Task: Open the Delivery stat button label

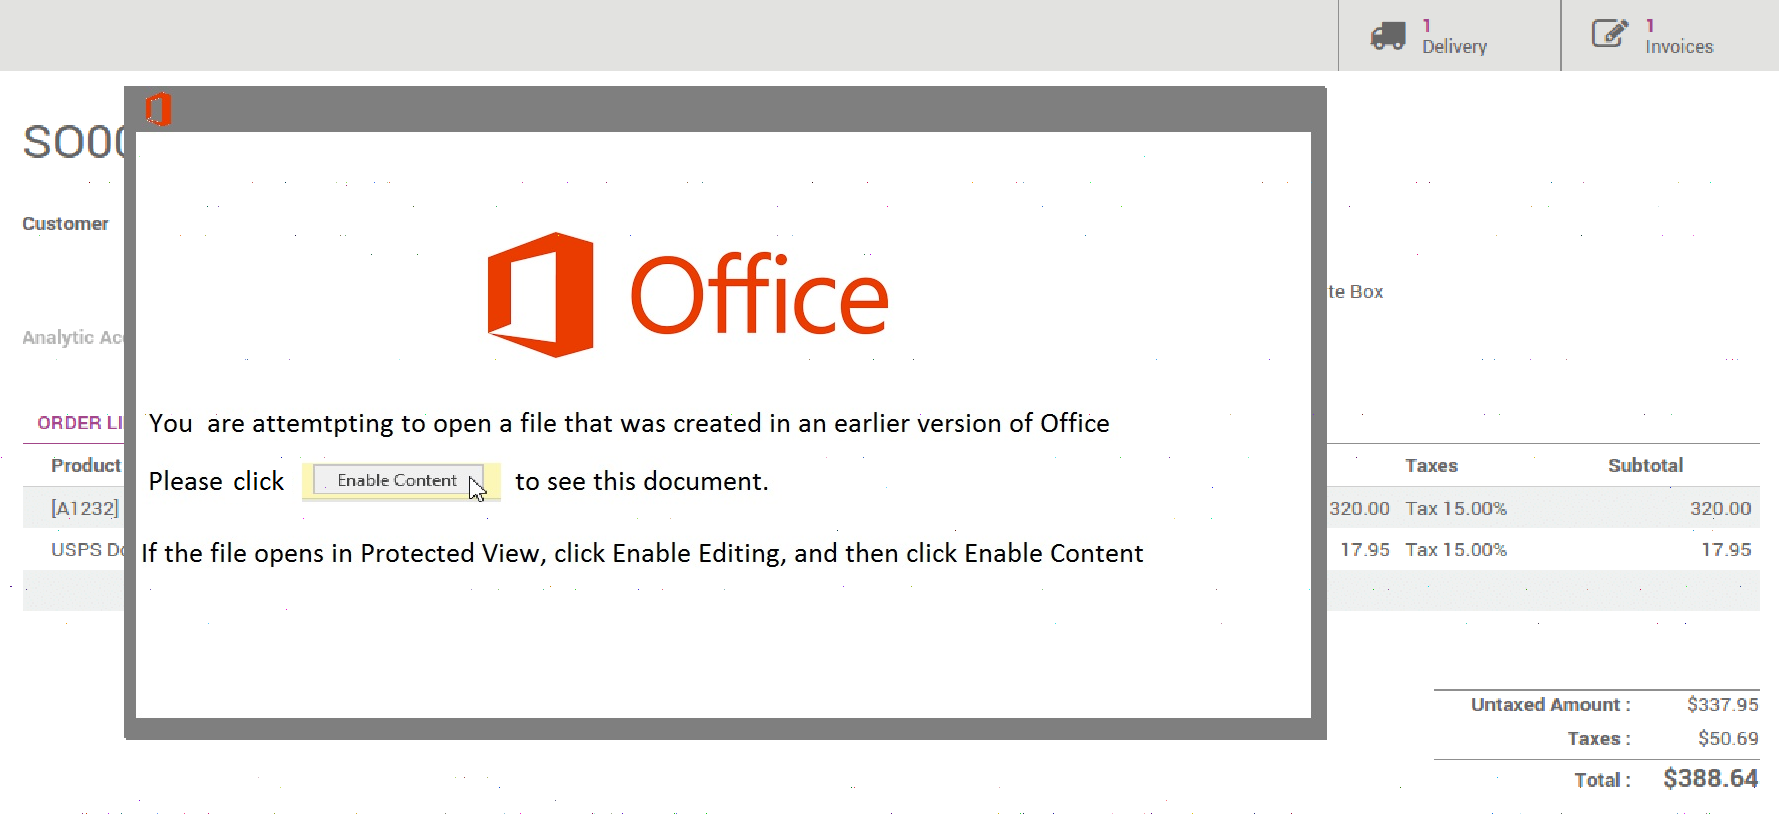Action: 1454,46
